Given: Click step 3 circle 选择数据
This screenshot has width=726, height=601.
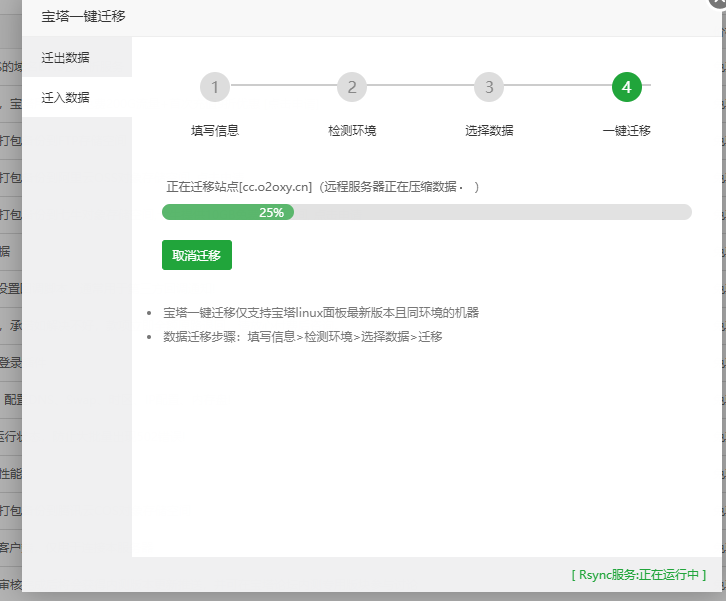Looking at the screenshot, I should (489, 87).
